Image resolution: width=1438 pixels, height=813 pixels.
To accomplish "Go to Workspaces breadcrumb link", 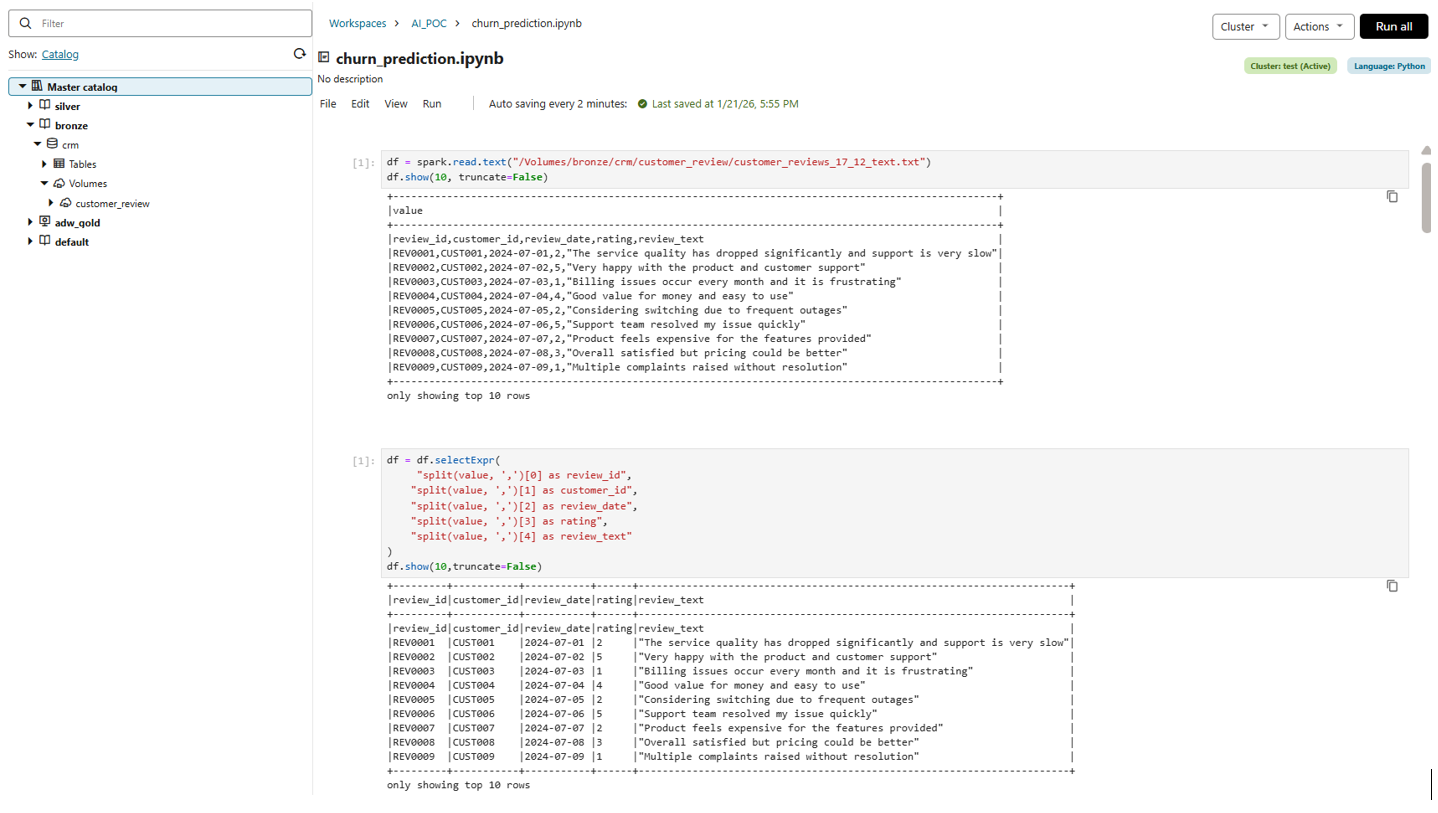I will (357, 23).
